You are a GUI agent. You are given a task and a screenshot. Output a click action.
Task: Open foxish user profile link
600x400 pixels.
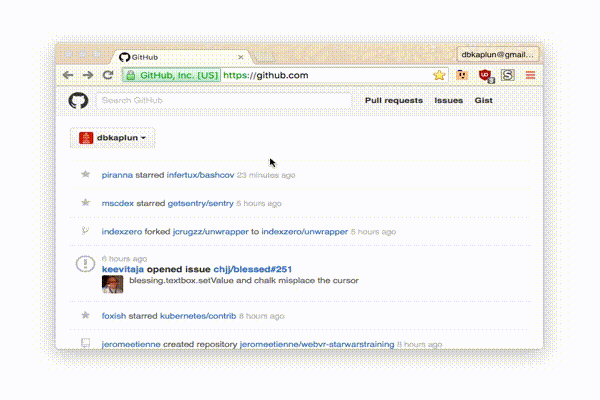click(x=114, y=316)
